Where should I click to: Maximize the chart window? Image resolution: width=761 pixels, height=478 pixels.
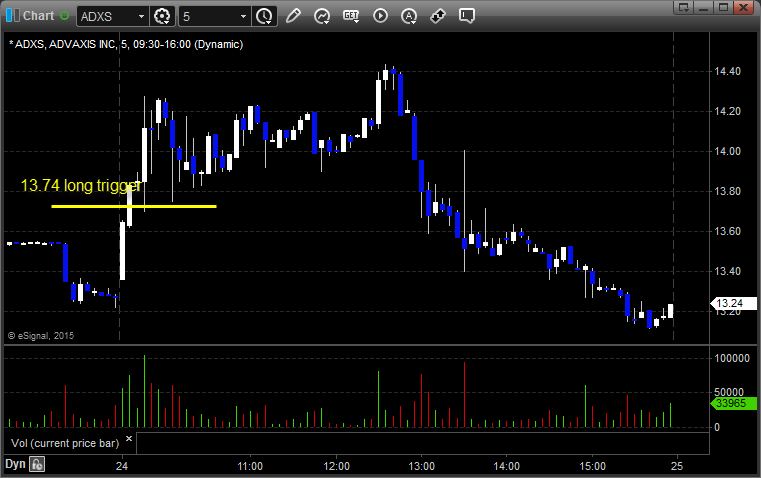(724, 7)
